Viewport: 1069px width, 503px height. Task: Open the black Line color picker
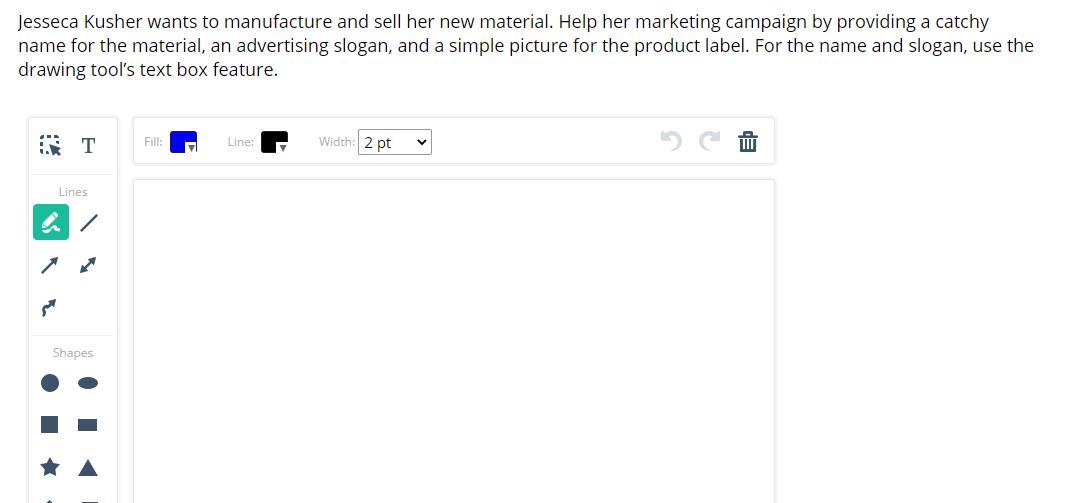[x=274, y=142]
